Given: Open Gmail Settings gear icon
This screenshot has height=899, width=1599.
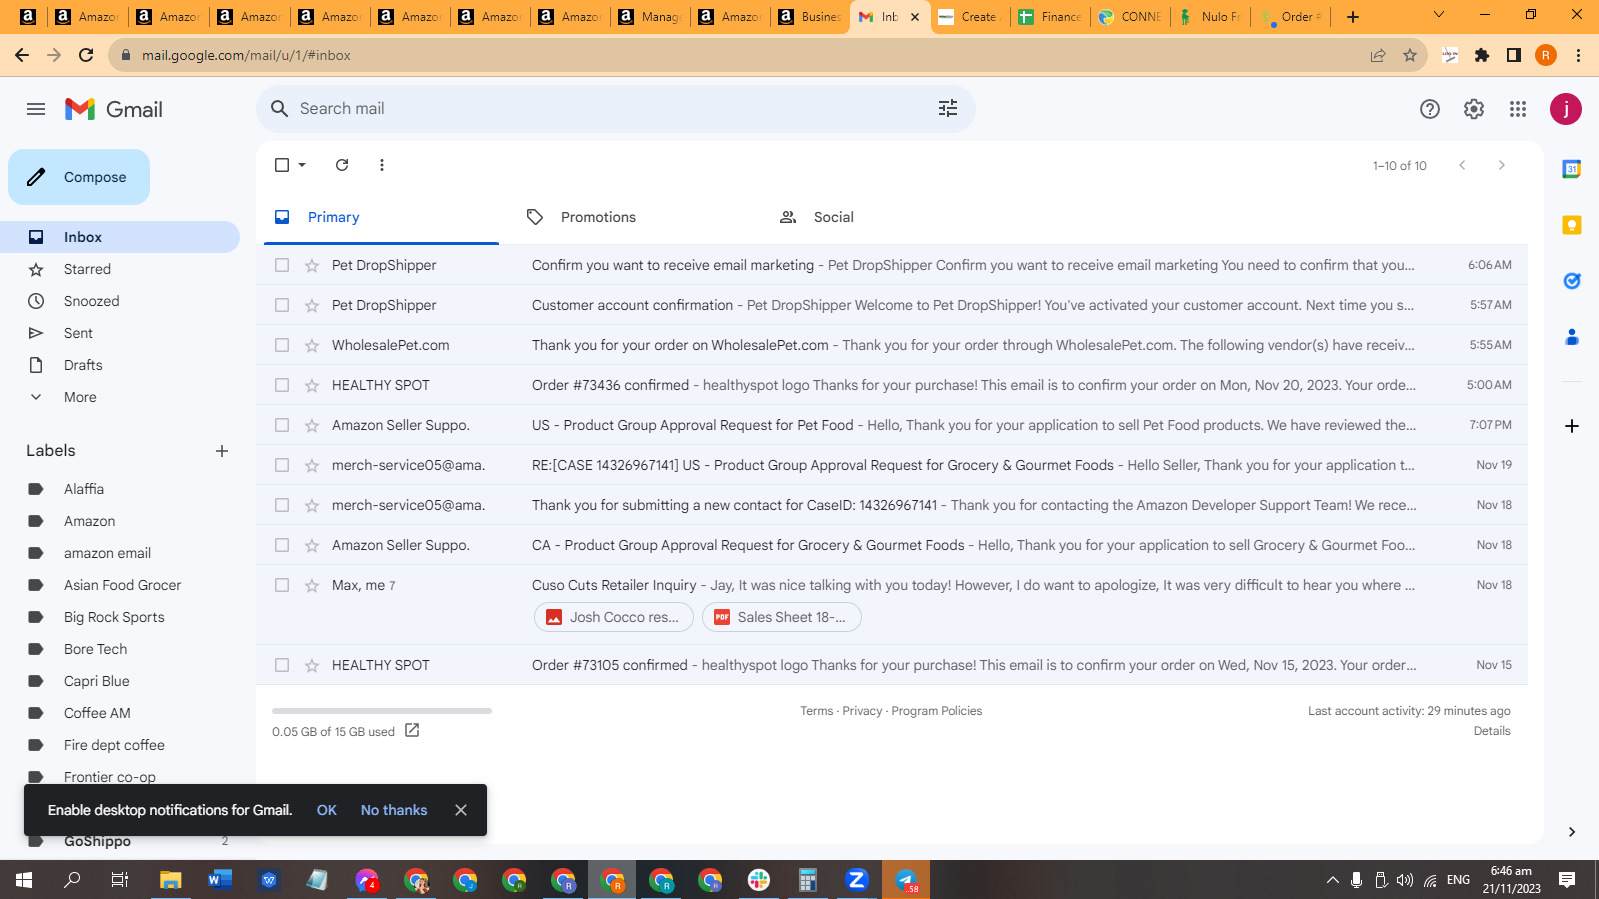Looking at the screenshot, I should coord(1474,109).
